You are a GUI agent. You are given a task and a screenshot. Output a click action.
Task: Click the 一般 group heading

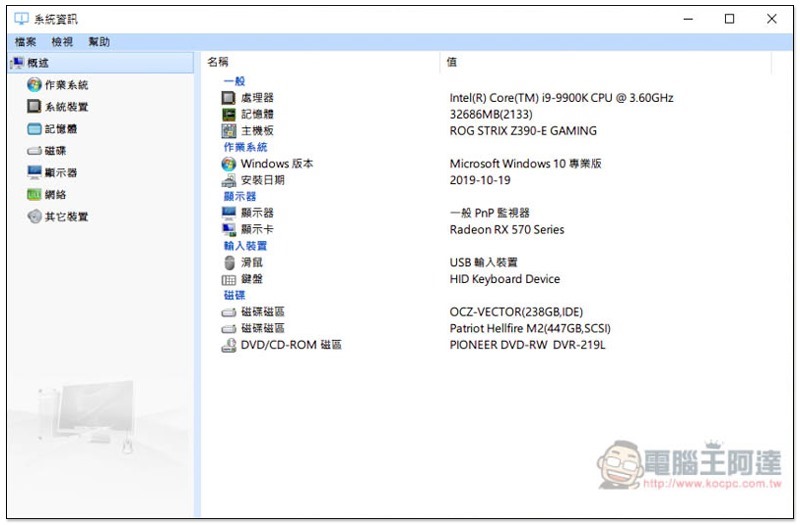234,81
